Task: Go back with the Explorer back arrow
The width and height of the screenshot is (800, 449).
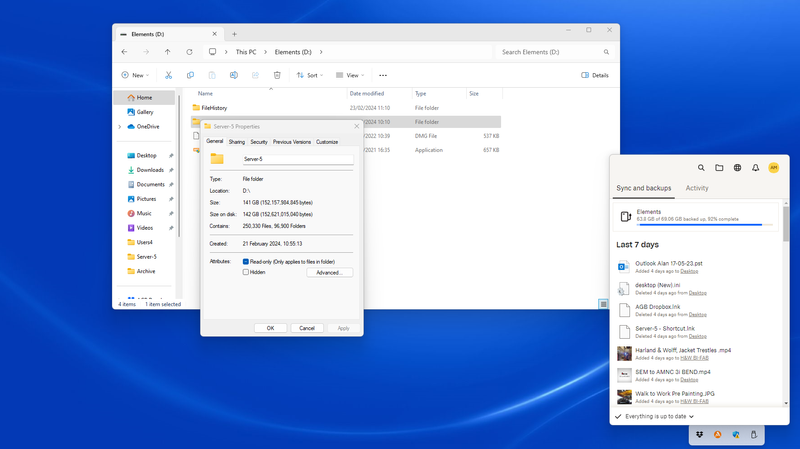Action: [x=124, y=52]
